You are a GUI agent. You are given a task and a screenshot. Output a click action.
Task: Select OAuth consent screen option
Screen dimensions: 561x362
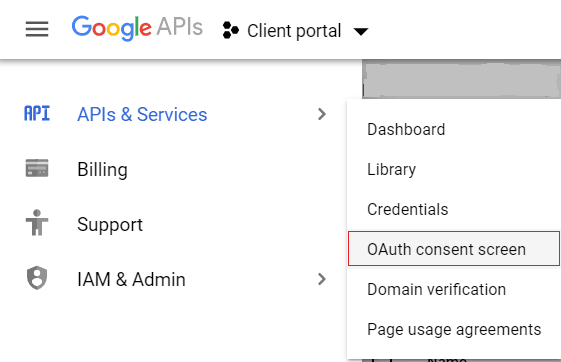pos(454,249)
